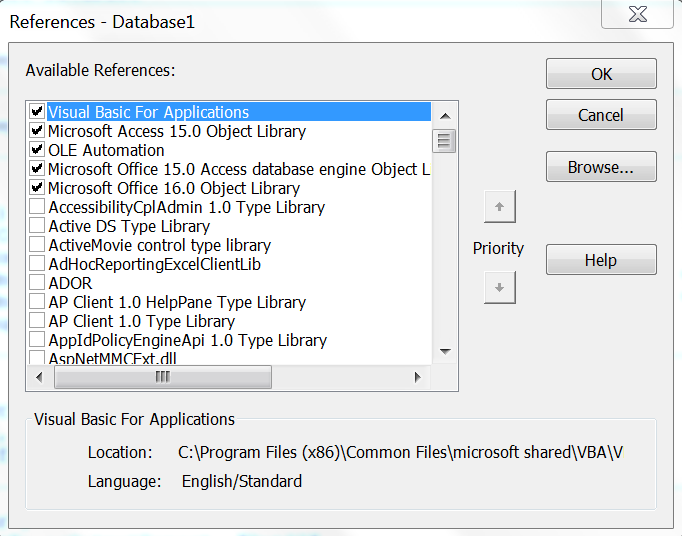Open Help for References dialog
682x536 pixels.
pyautogui.click(x=602, y=260)
